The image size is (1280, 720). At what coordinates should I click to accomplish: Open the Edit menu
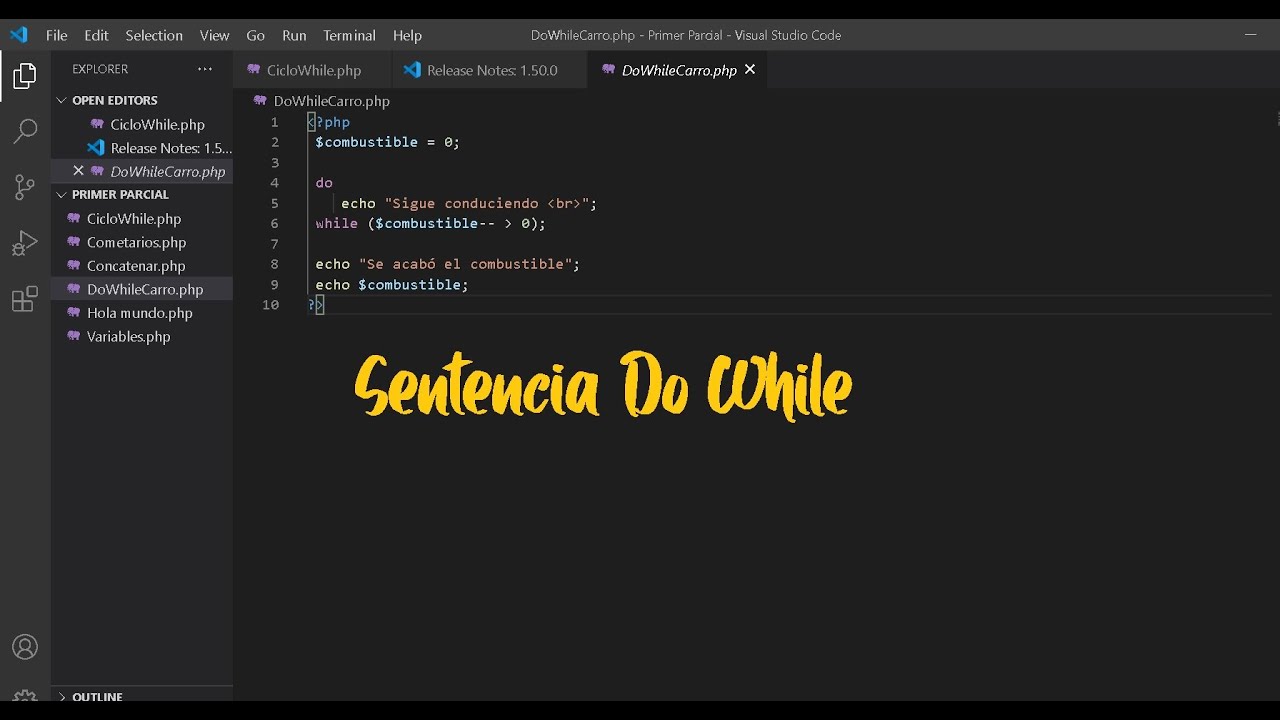point(96,35)
